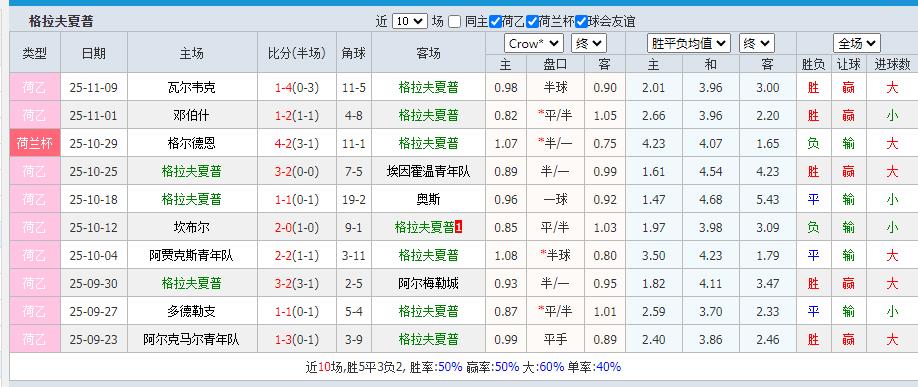Uncheck the 荷乙 league checkbox

pos(495,22)
